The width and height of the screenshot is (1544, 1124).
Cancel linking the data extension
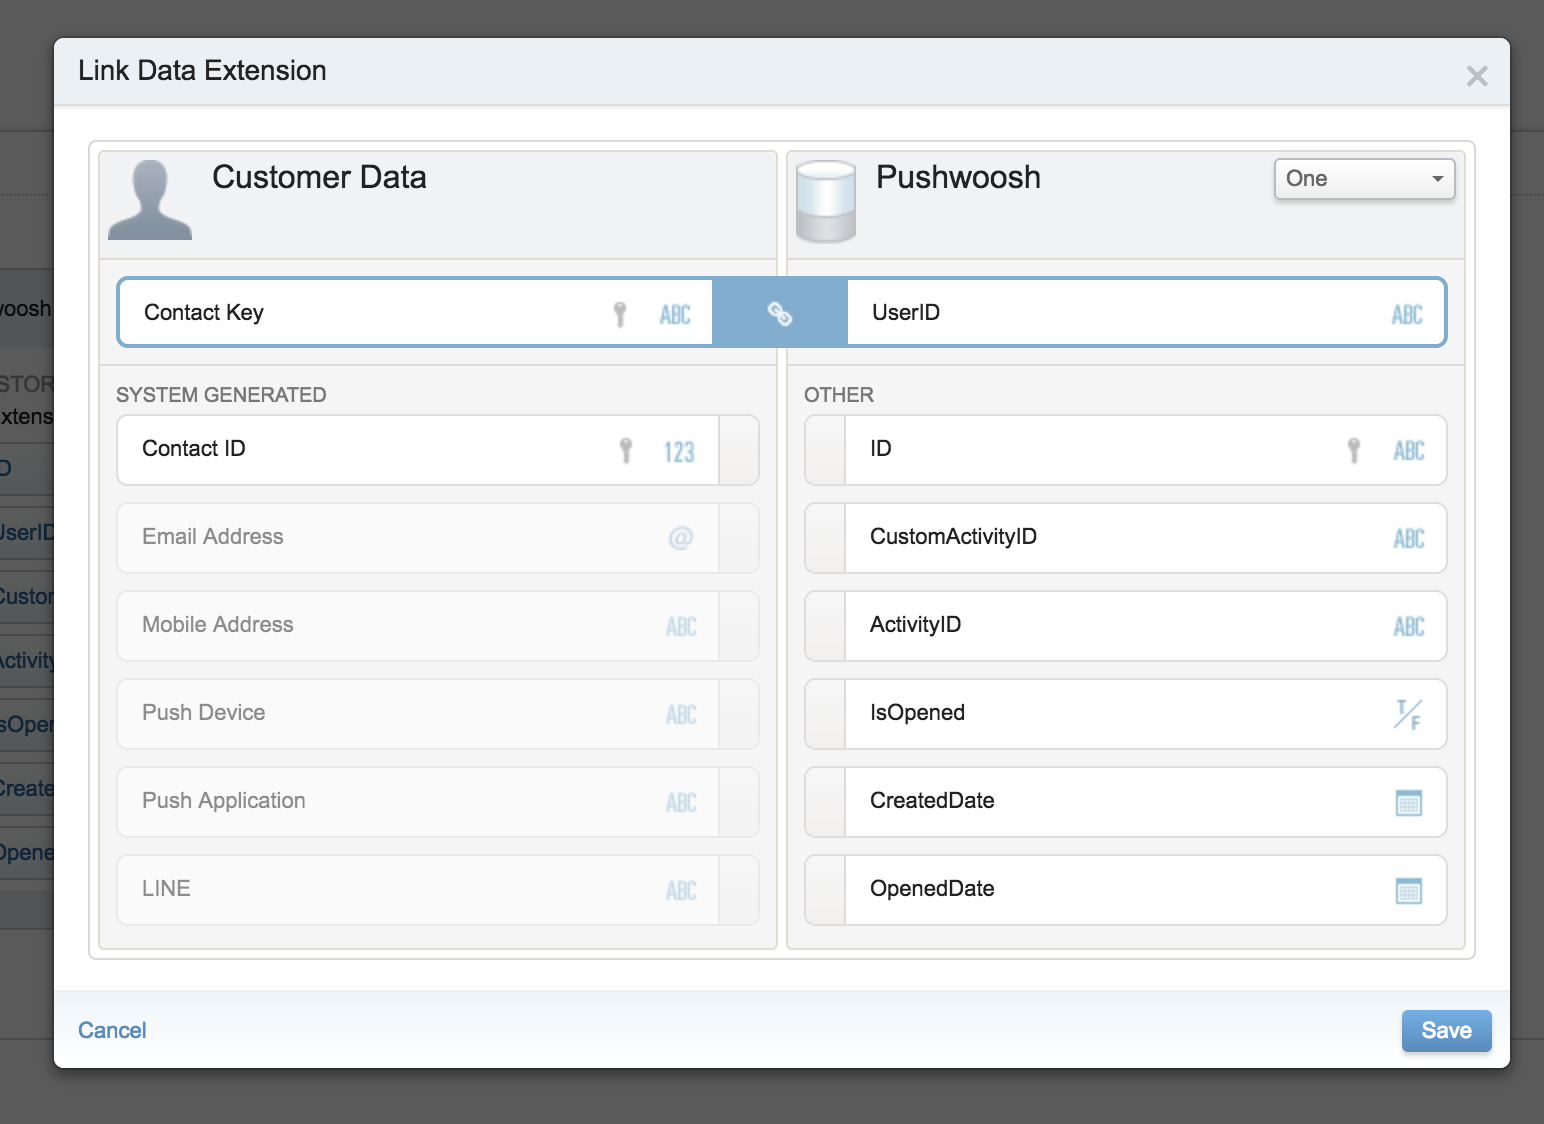click(112, 1030)
